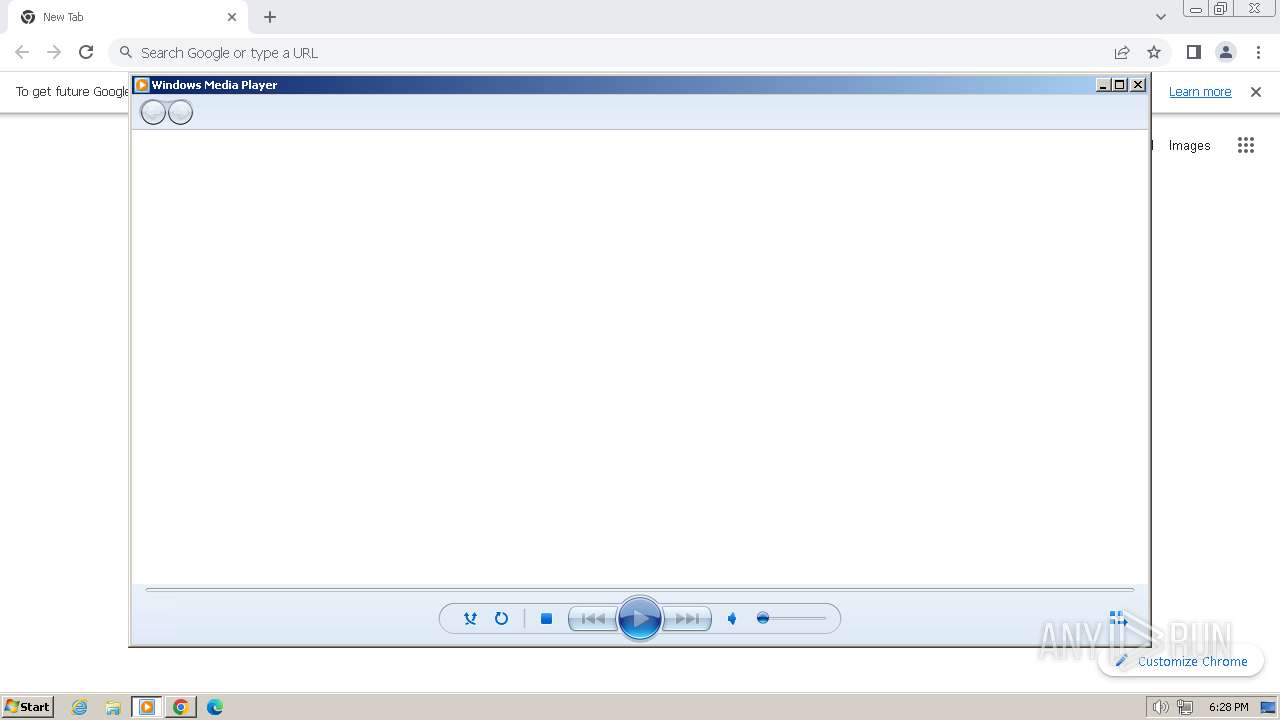
Task: Bookmark this tab with star icon
Action: click(x=1154, y=52)
